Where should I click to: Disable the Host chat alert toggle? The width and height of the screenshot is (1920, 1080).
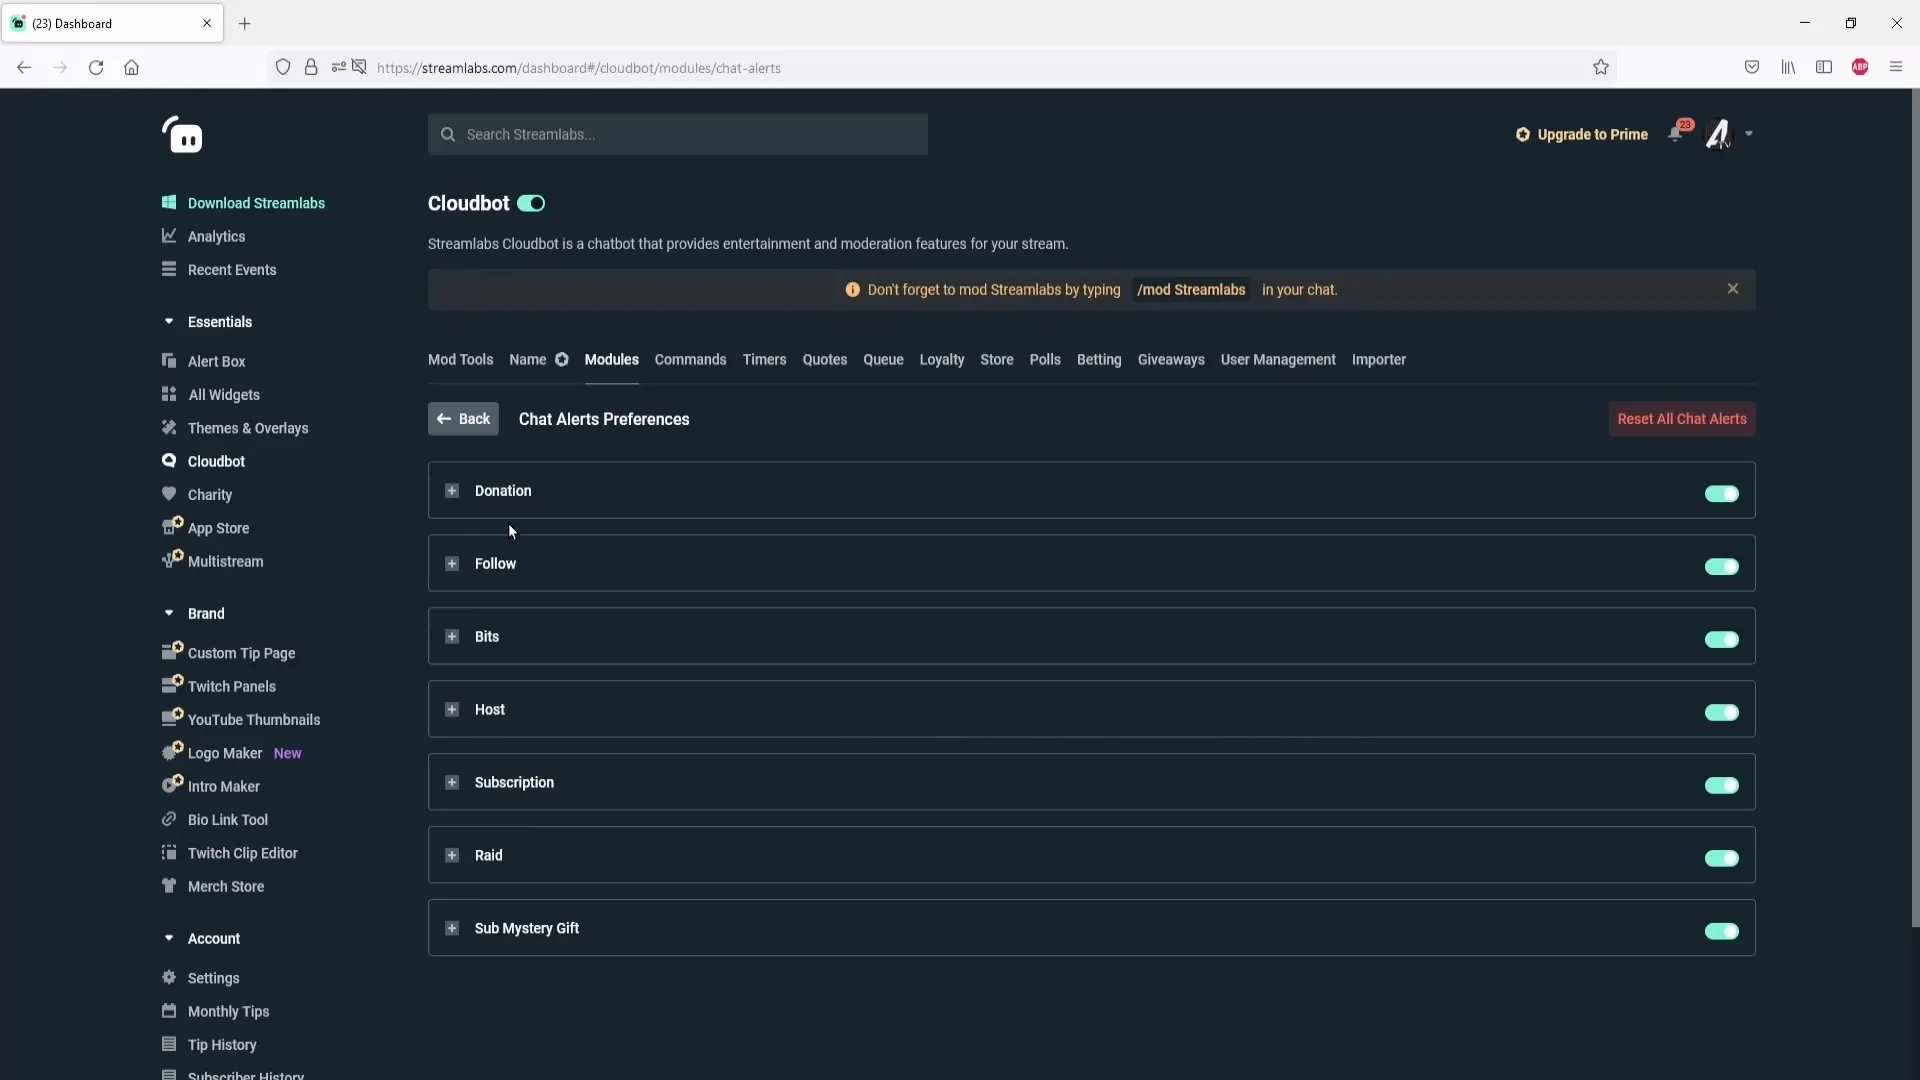(x=1722, y=712)
